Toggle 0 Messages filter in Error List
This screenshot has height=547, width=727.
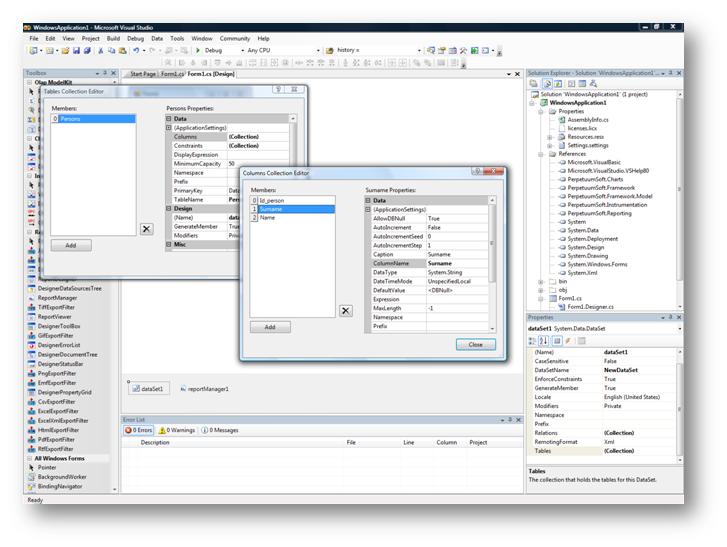pyautogui.click(x=220, y=430)
